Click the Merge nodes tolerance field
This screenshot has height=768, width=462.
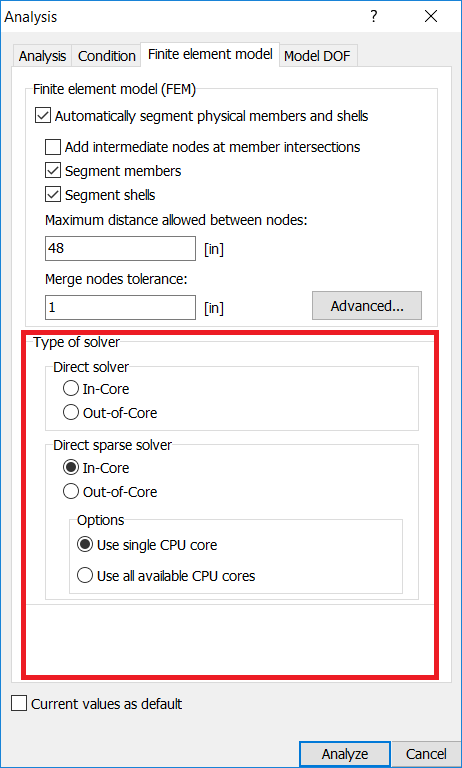(x=121, y=307)
